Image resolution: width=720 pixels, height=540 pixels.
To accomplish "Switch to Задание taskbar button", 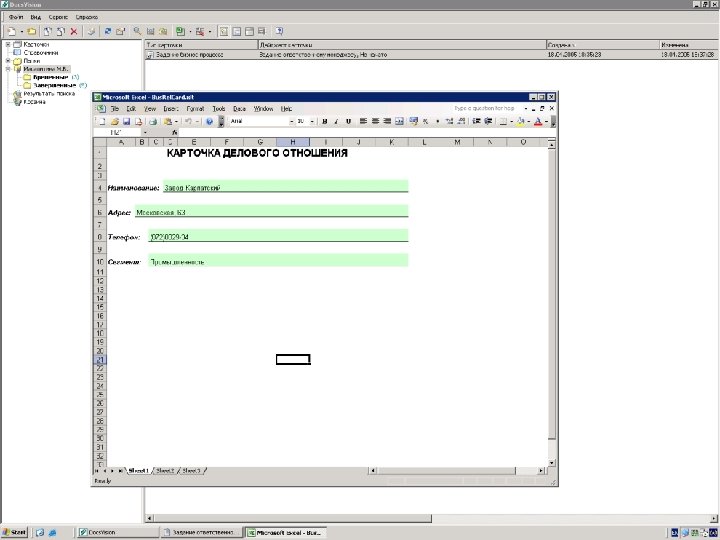I will click(201, 532).
